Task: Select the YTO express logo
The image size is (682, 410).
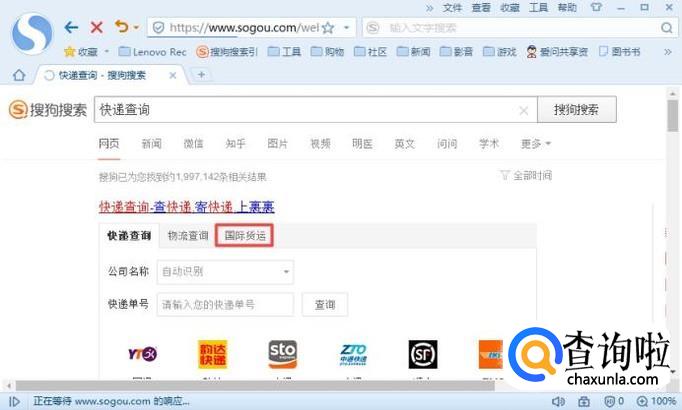Action: point(142,354)
